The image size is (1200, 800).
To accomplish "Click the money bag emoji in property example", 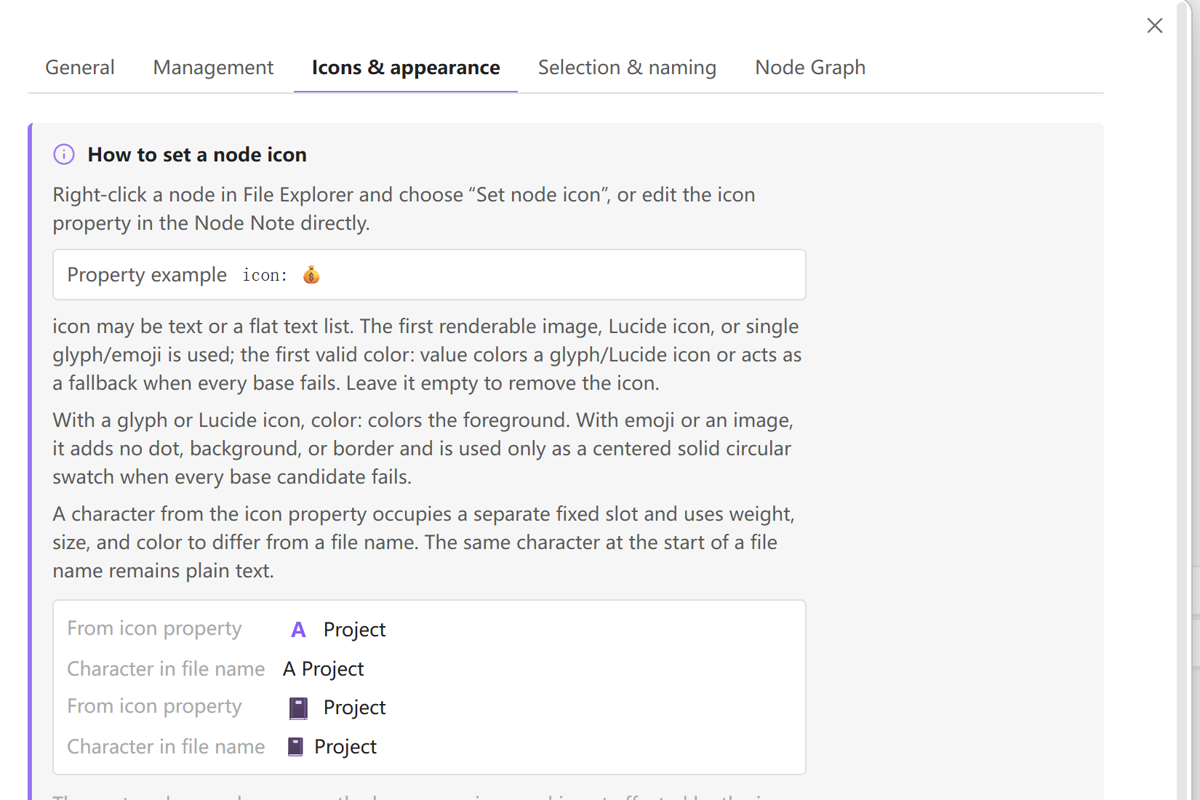I will tap(311, 275).
